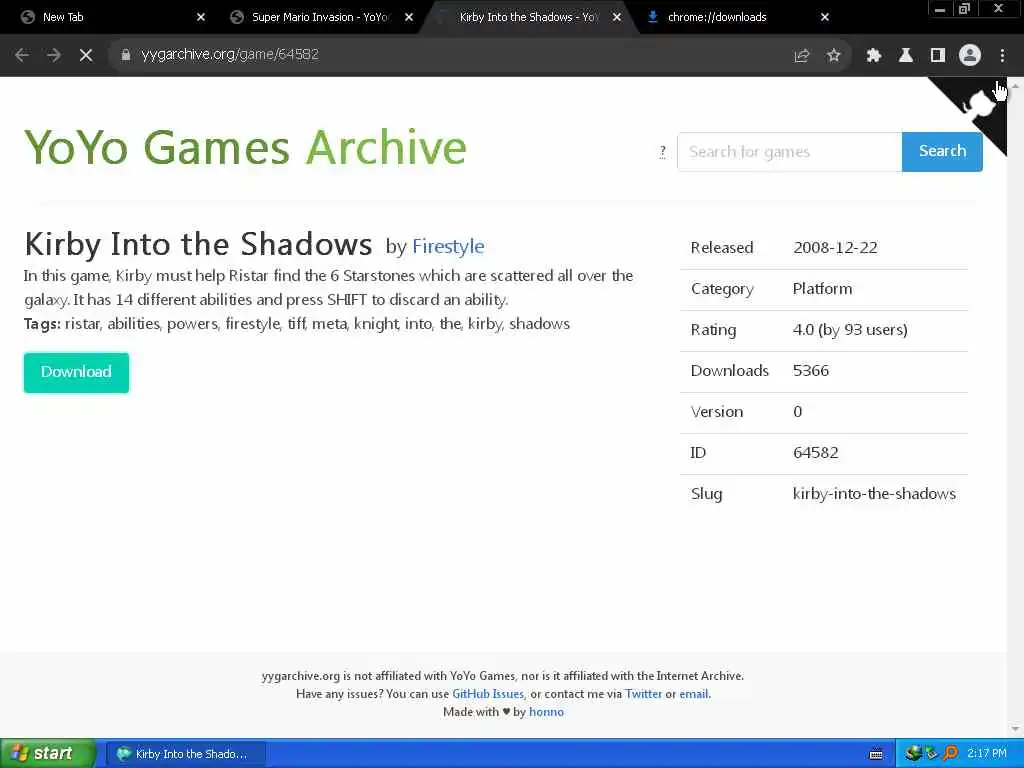Click the Chrome Labs flask icon
The width and height of the screenshot is (1024, 768).
click(906, 56)
